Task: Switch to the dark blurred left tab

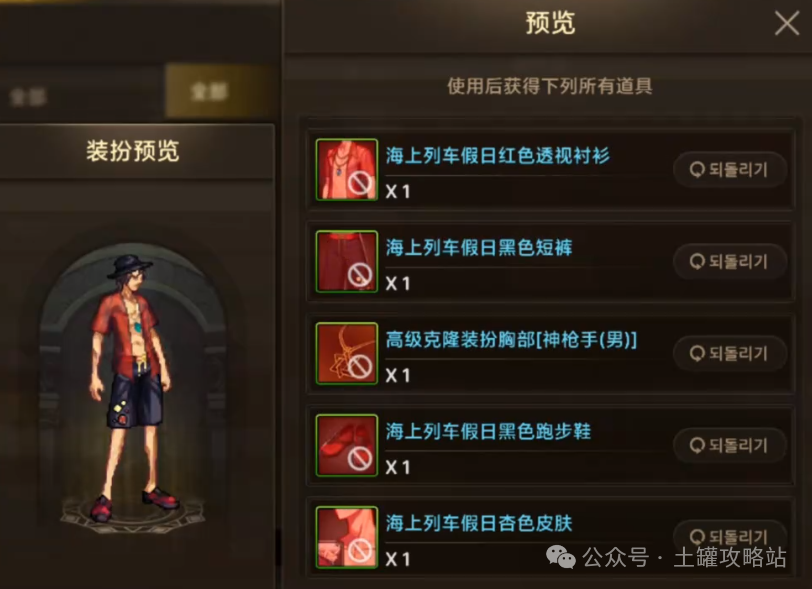Action: [x=82, y=95]
